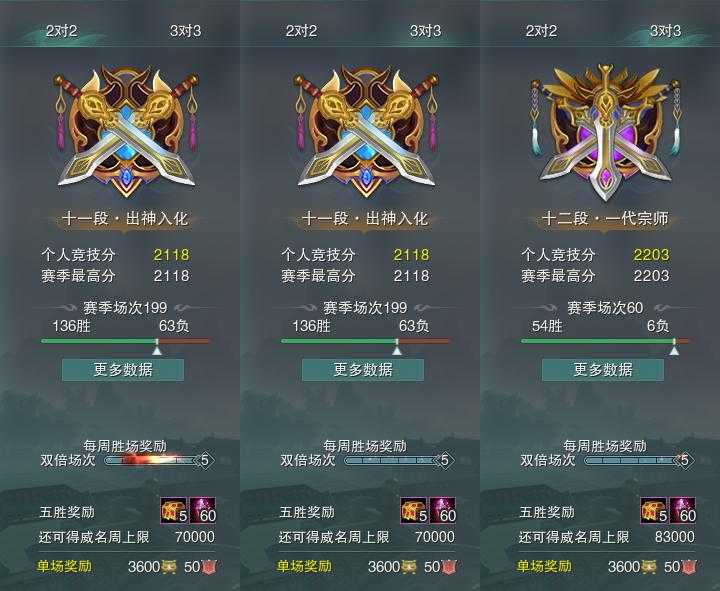Click the 单场奖励 label in the third panel
720x591 pixels.
pos(544,567)
